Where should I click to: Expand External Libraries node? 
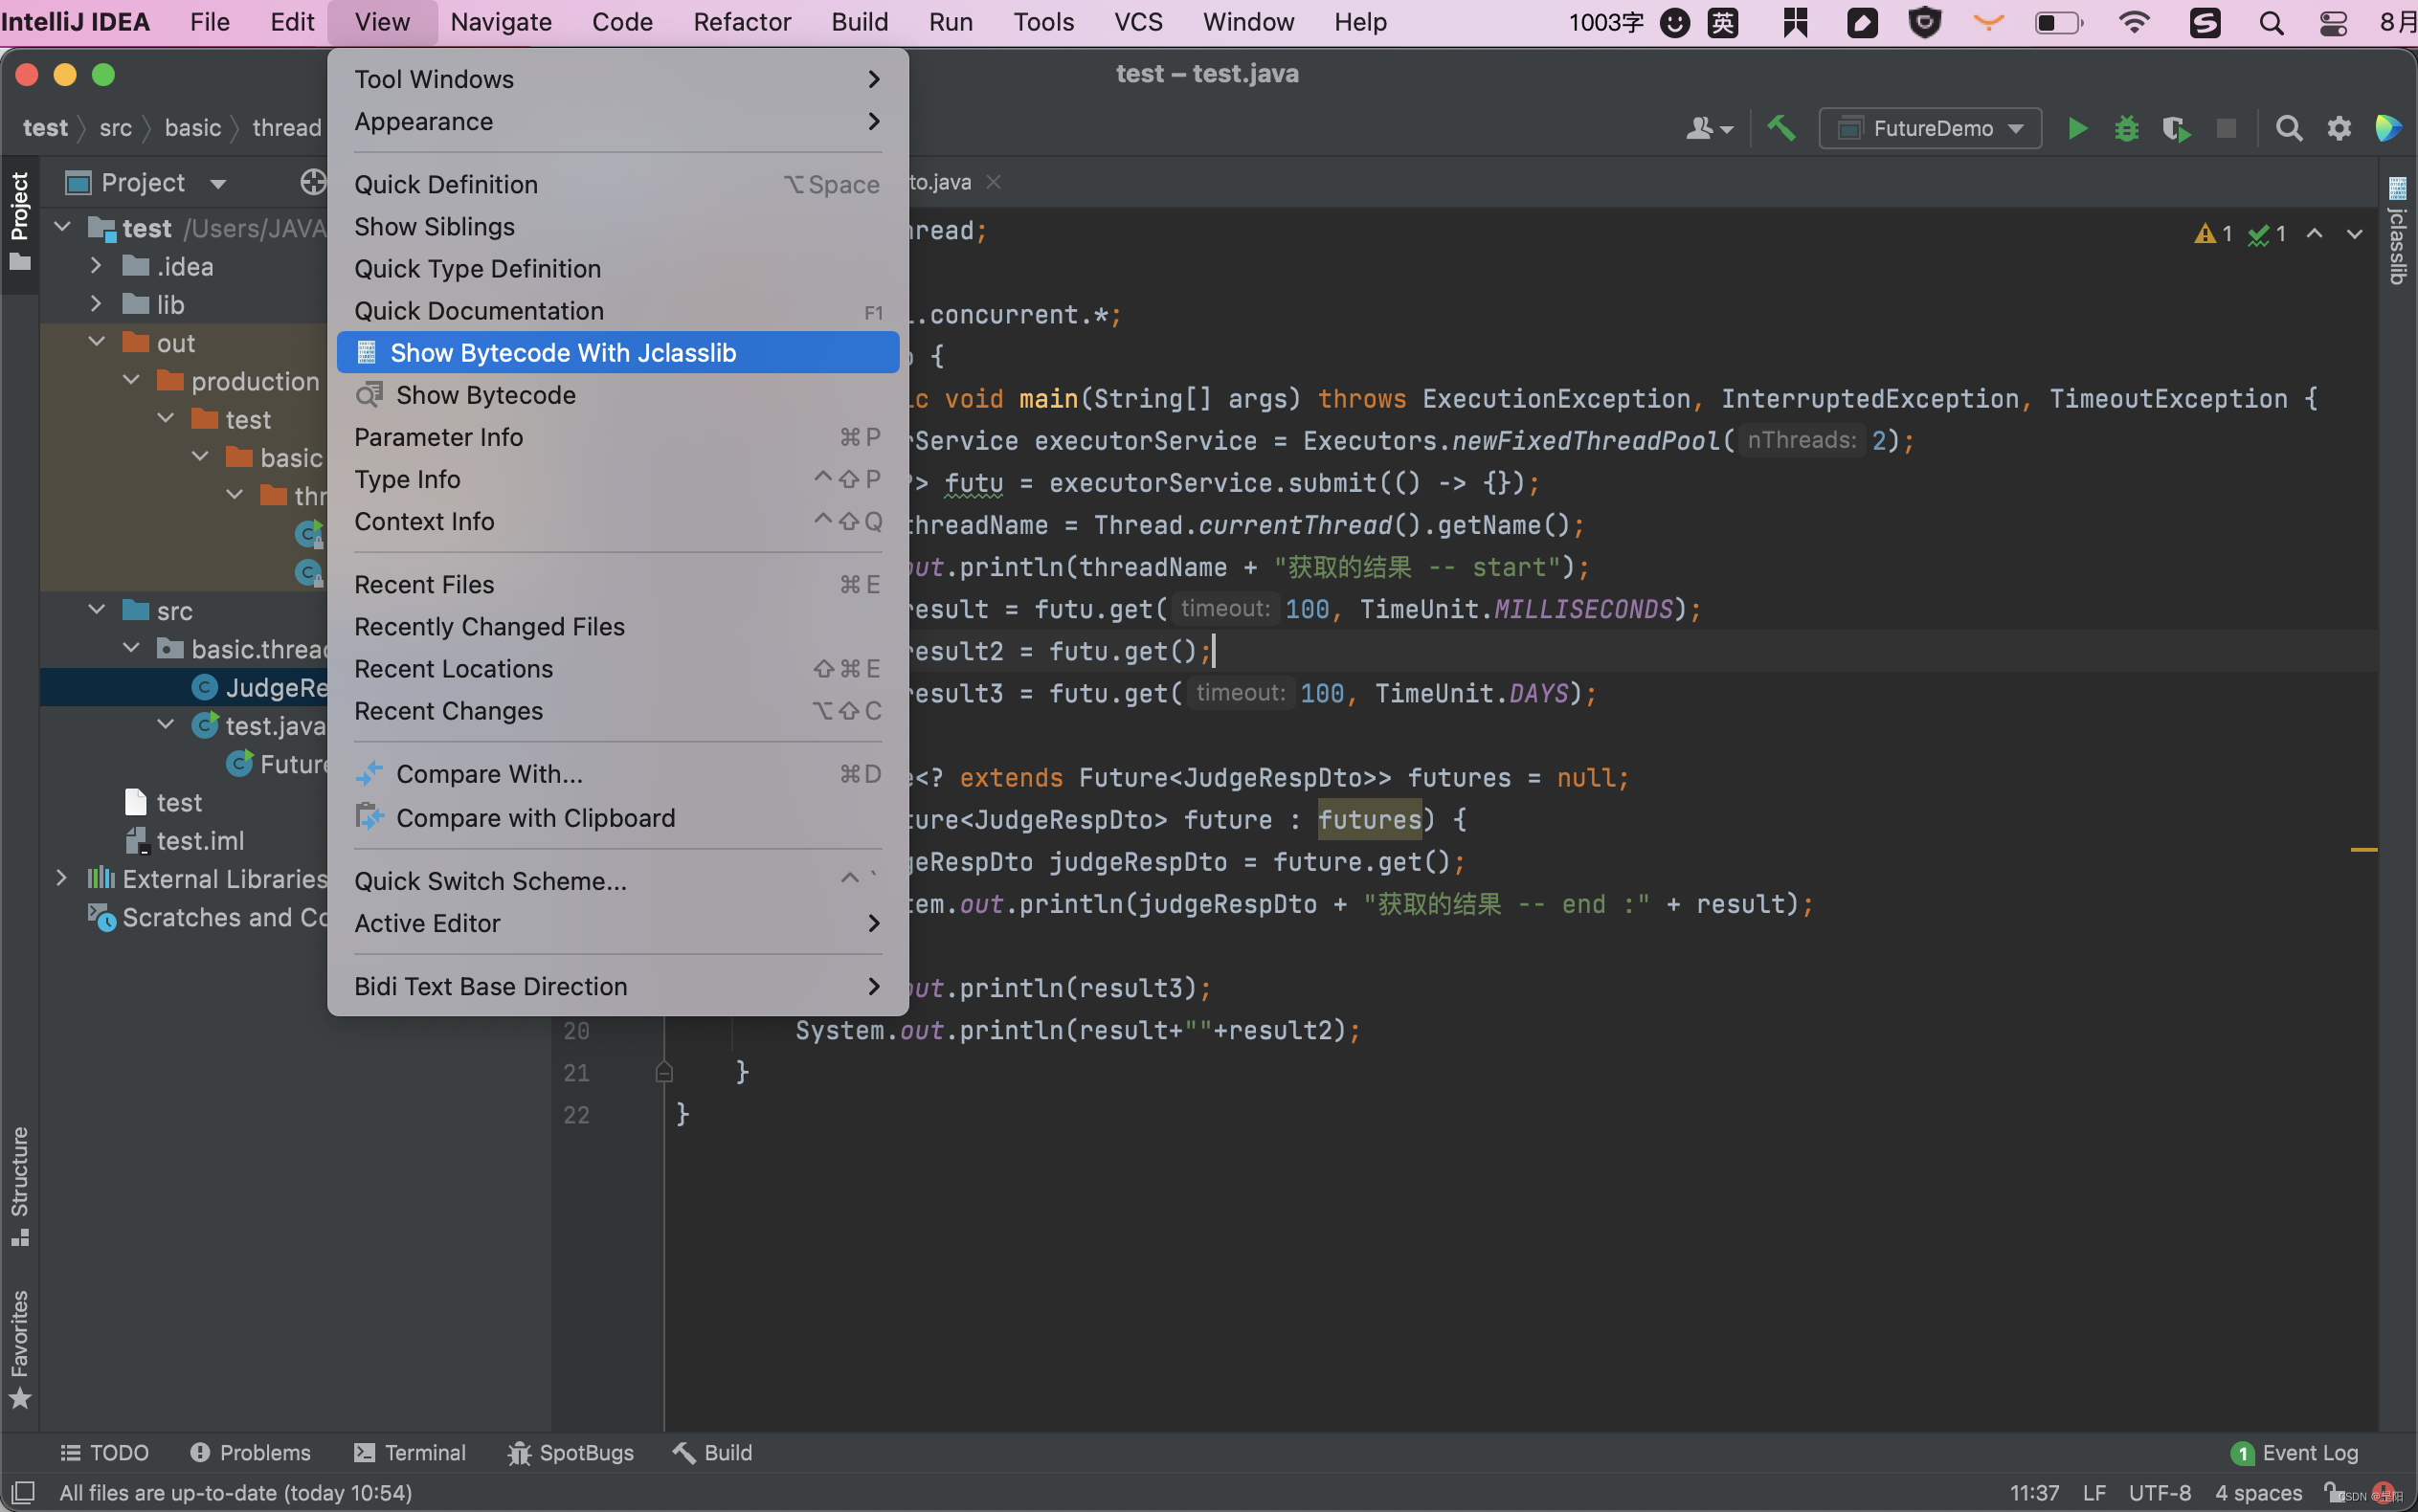click(62, 878)
